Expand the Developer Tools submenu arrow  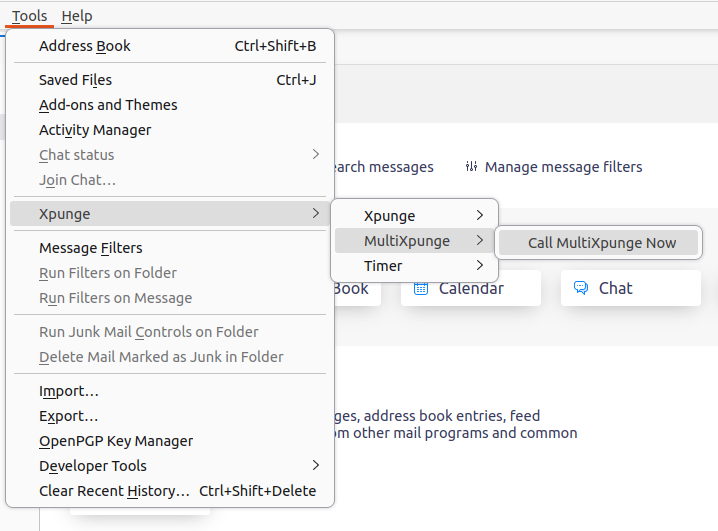pos(315,466)
